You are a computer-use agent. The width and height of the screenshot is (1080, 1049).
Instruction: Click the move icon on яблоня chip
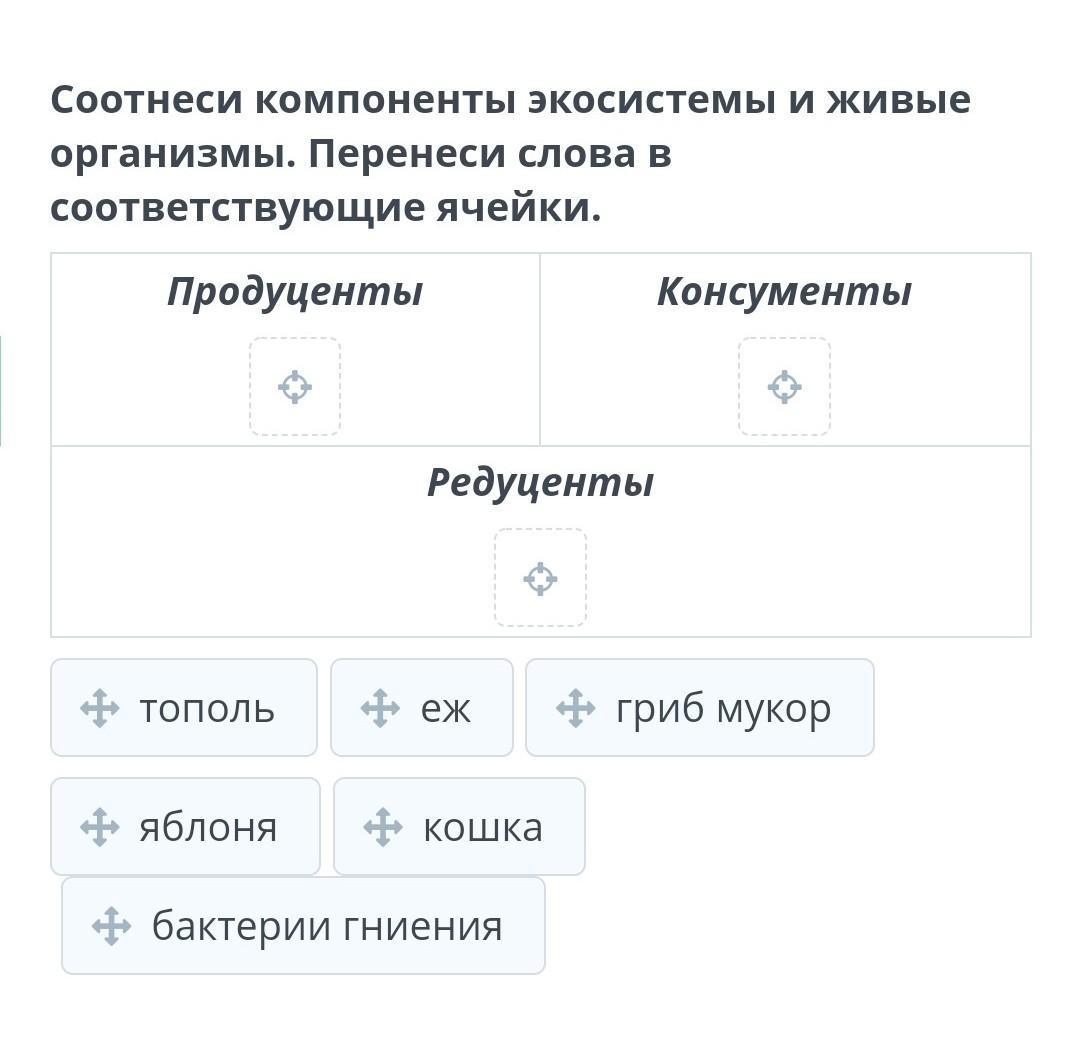point(99,827)
